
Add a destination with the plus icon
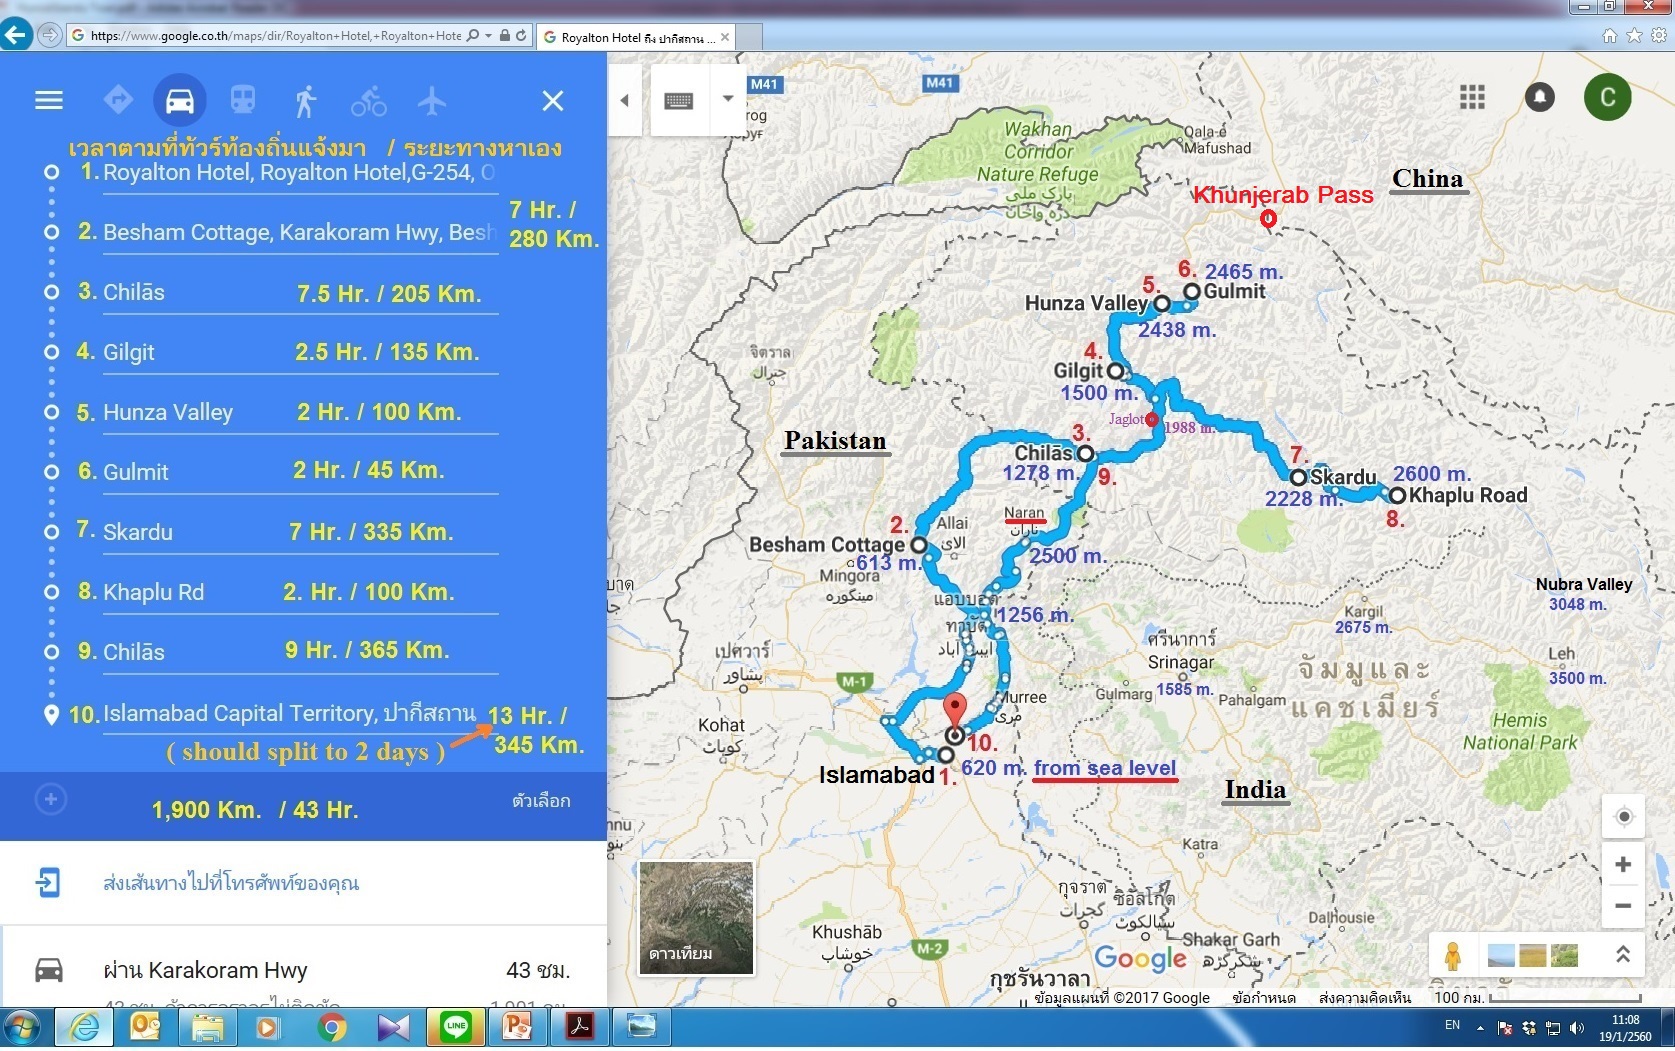coord(51,799)
